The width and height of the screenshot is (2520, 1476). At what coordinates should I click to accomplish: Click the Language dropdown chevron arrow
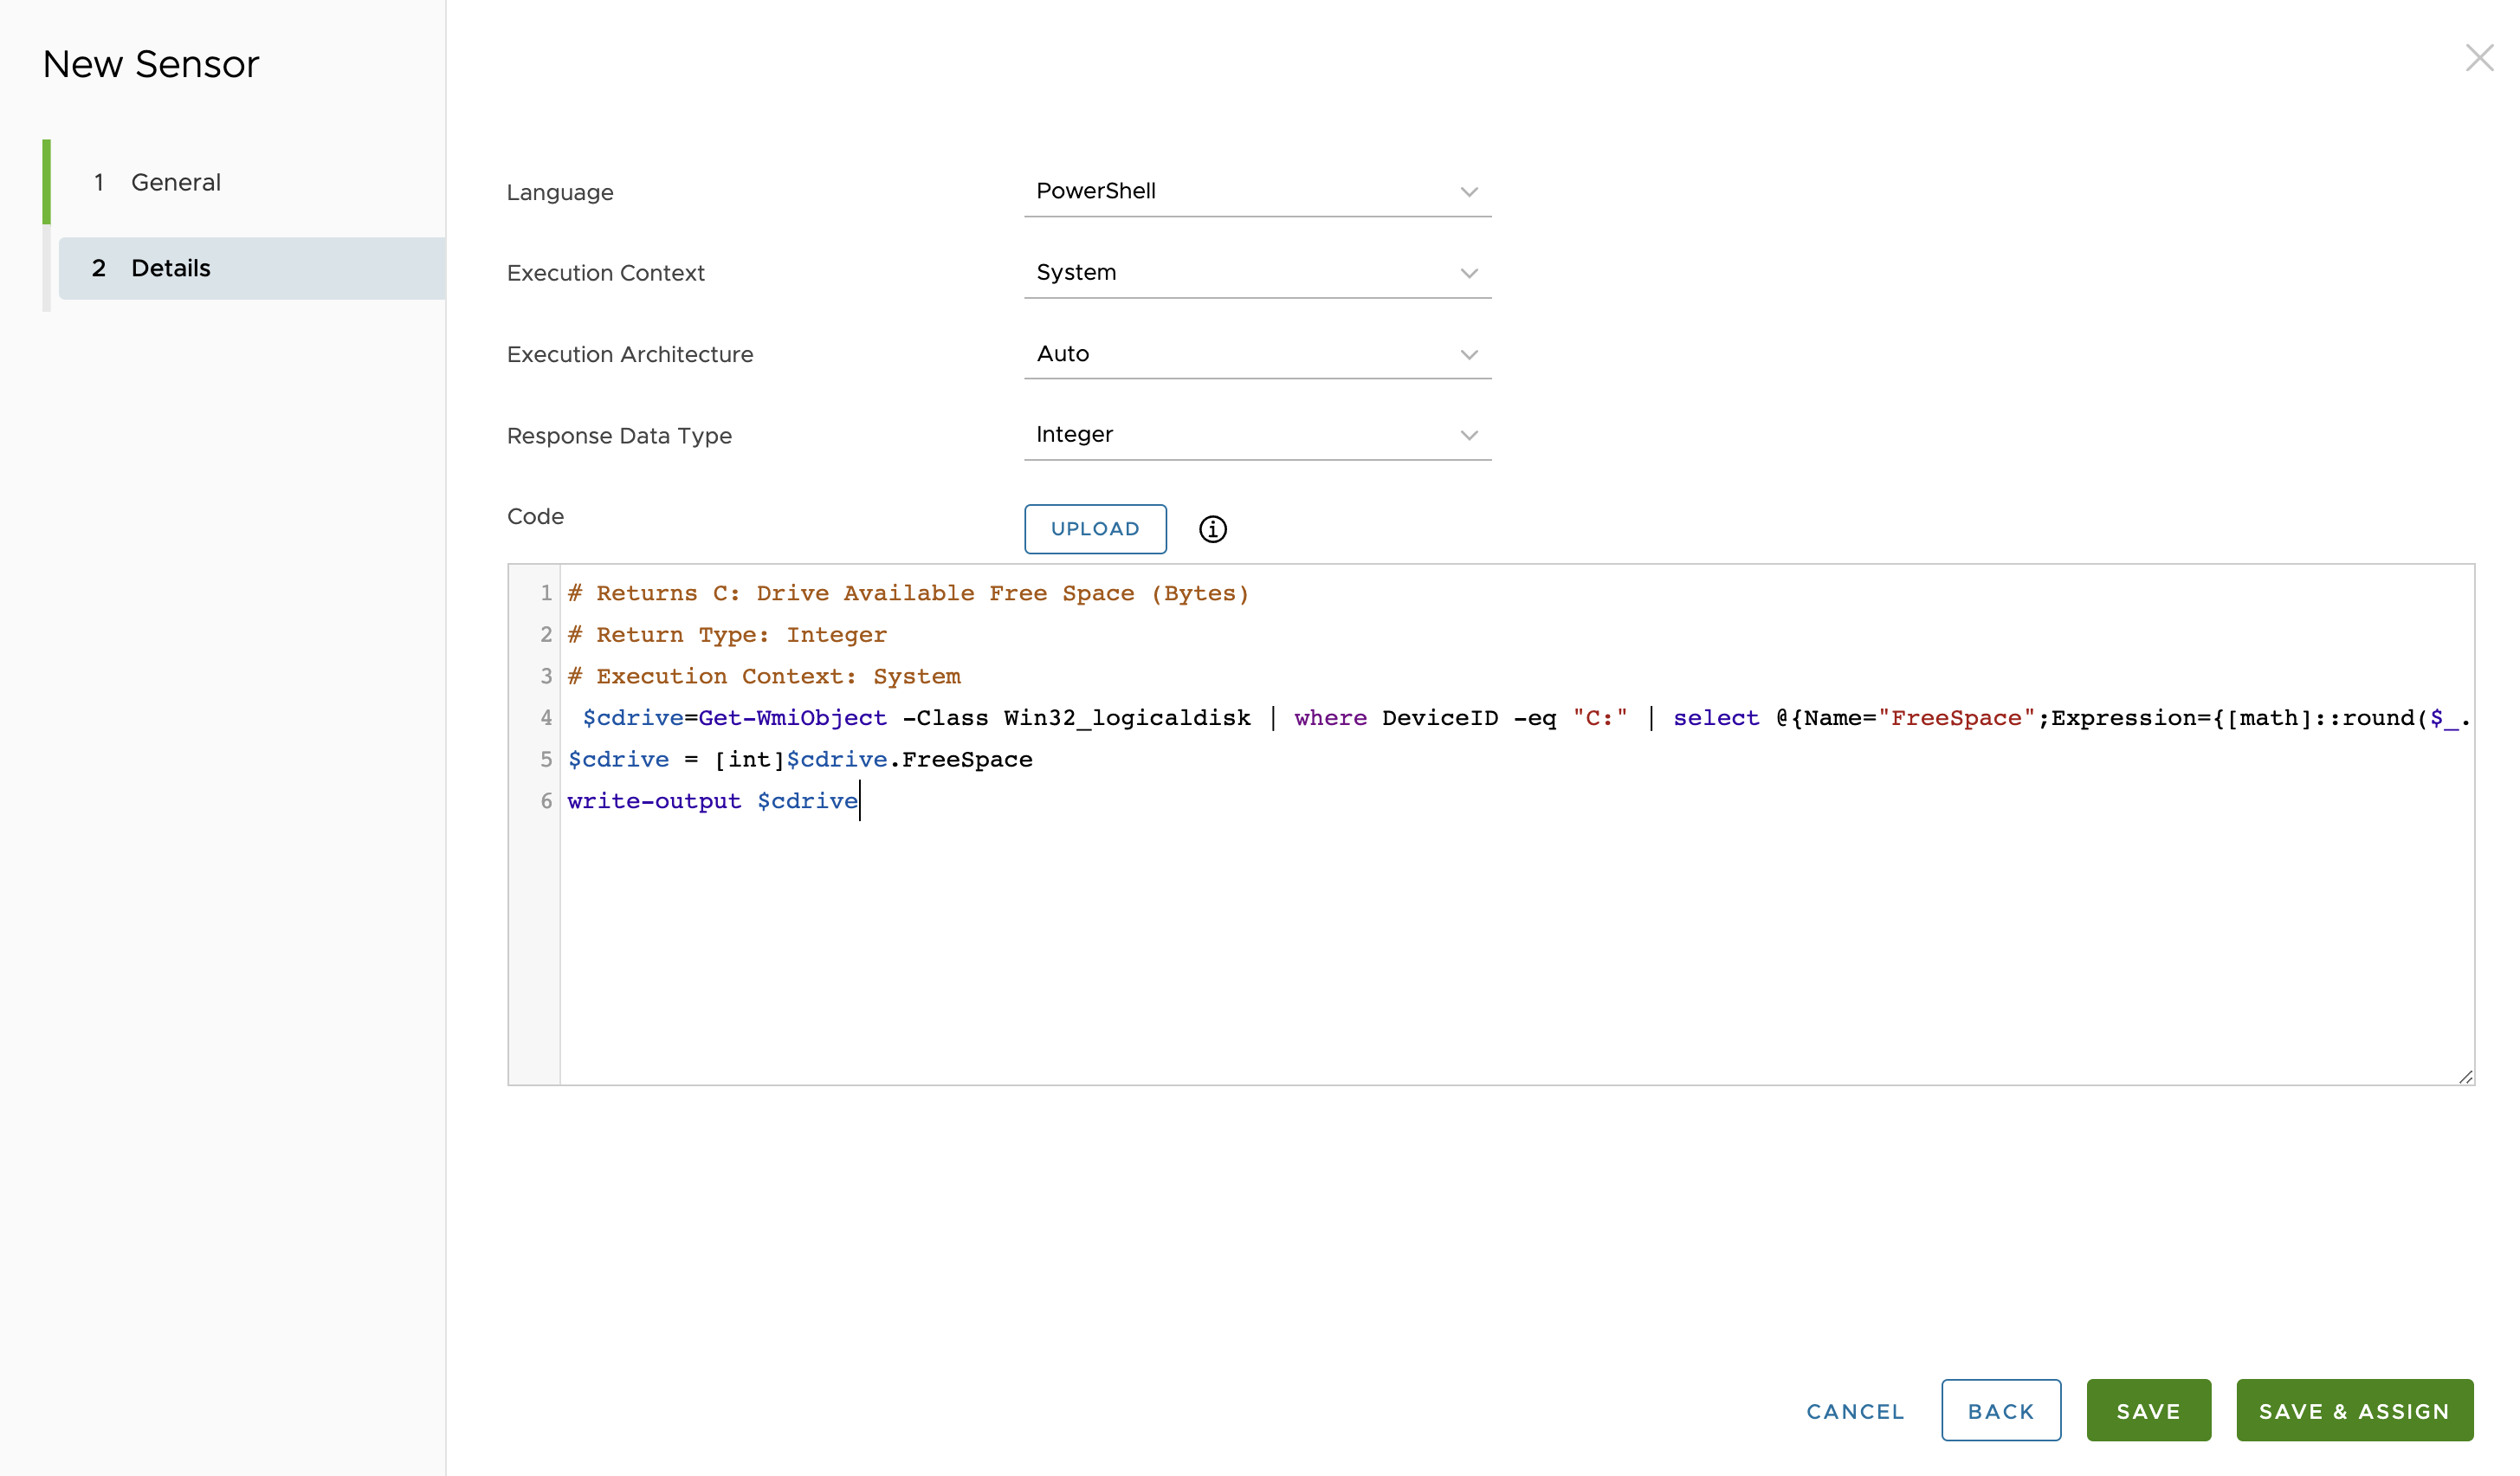(x=1469, y=192)
